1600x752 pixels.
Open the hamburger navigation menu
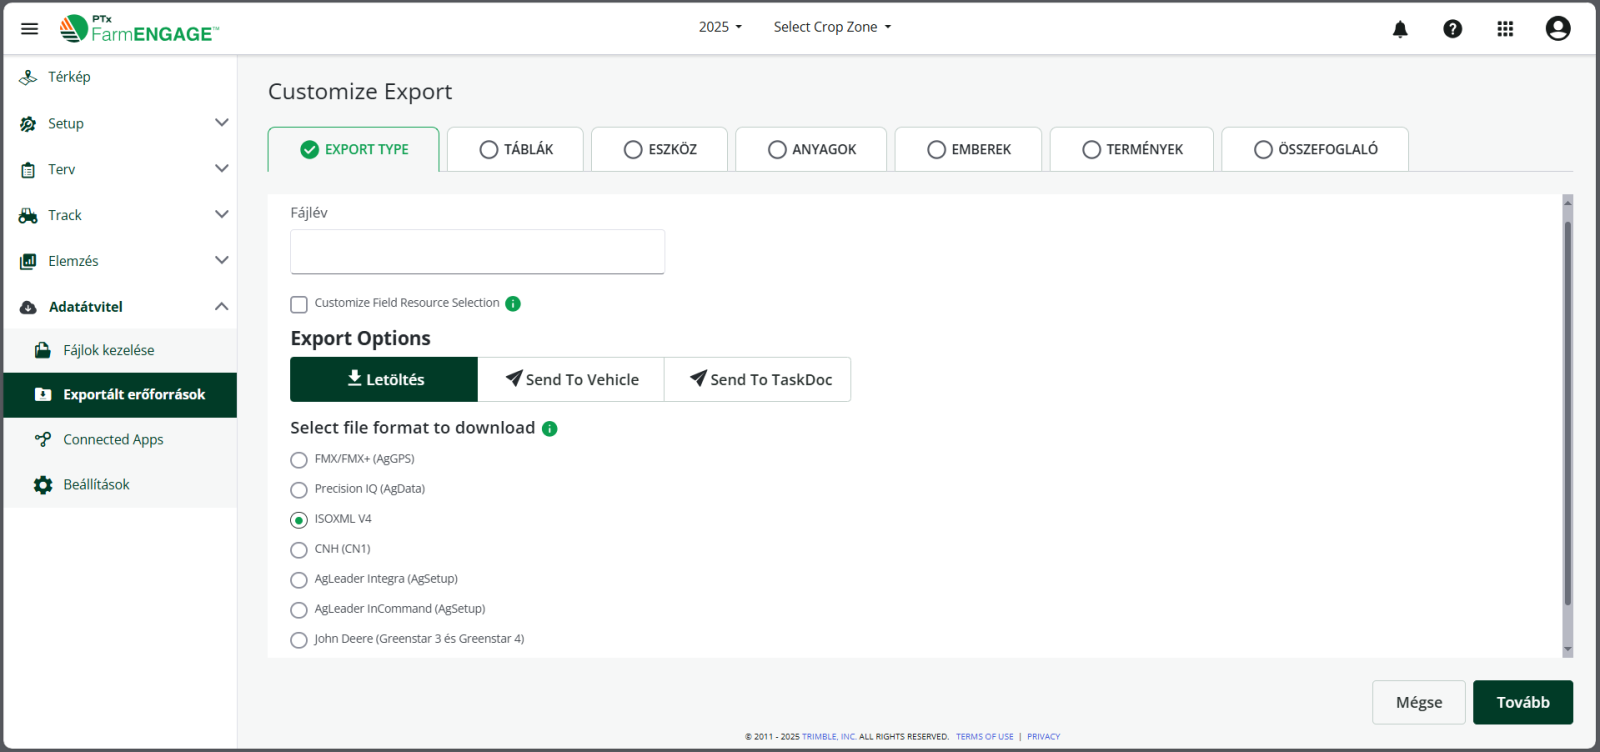tap(29, 29)
